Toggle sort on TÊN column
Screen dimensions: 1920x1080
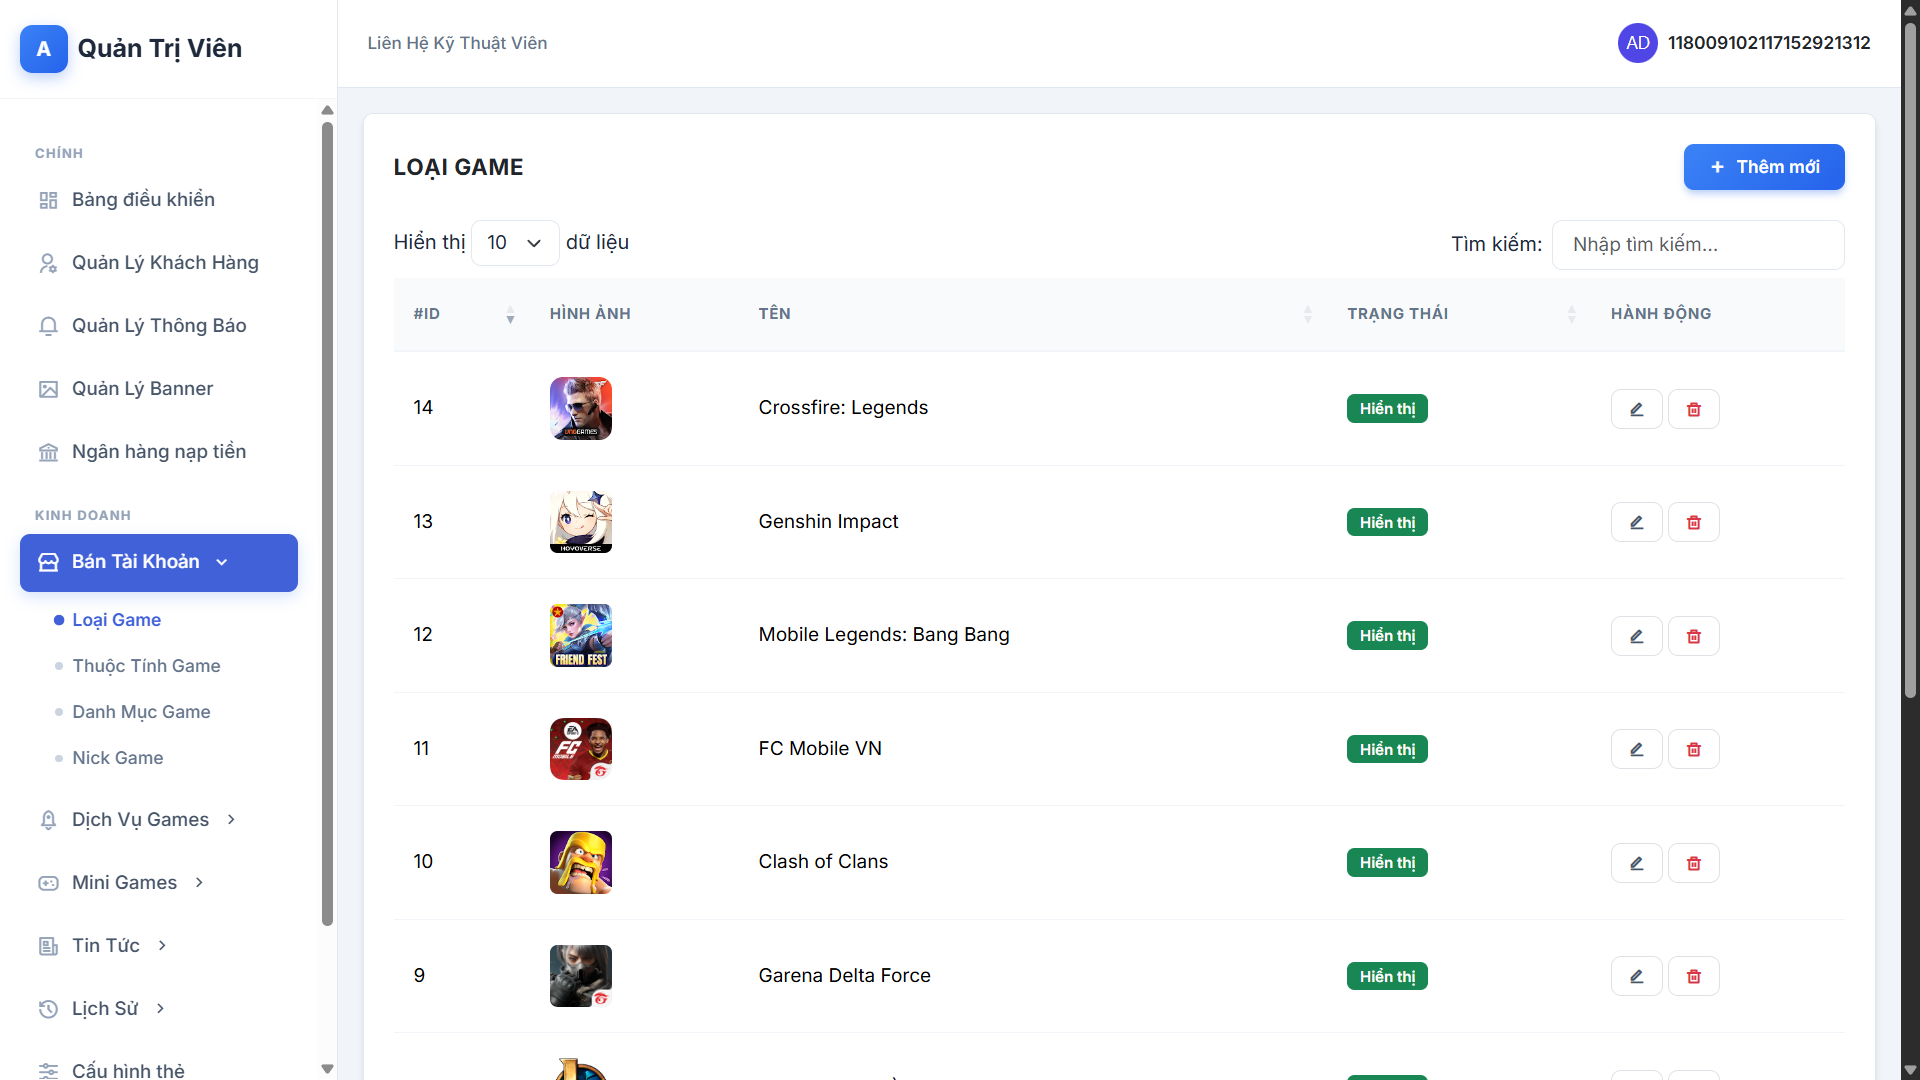pyautogui.click(x=1307, y=314)
